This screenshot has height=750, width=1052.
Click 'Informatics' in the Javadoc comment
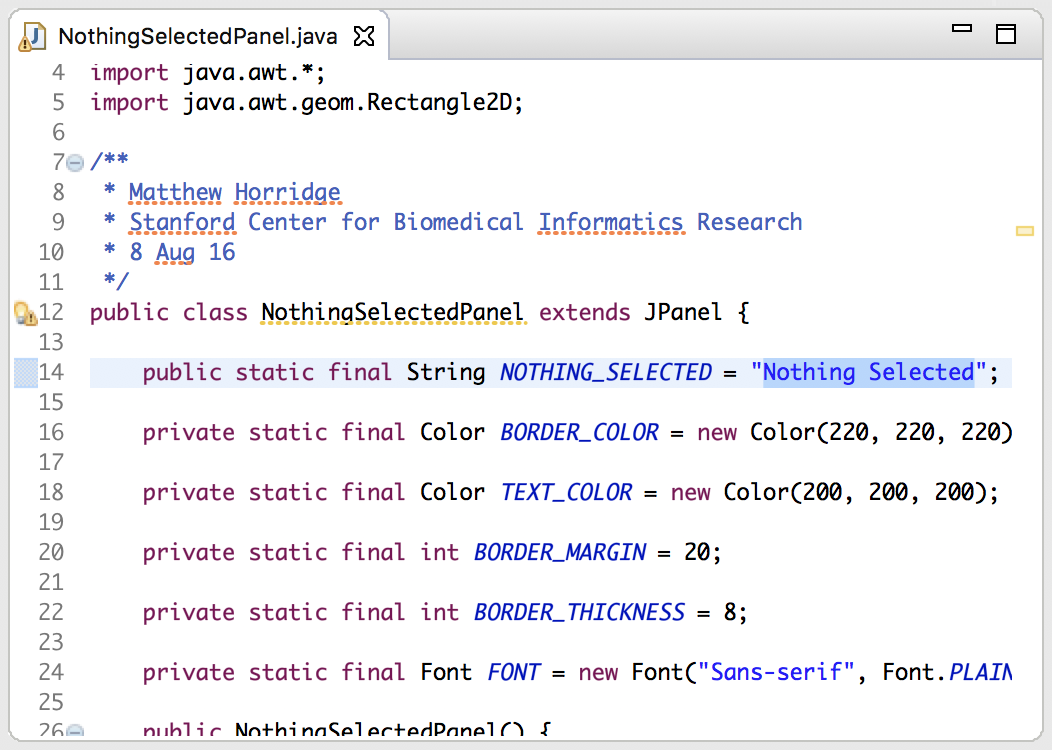point(611,222)
